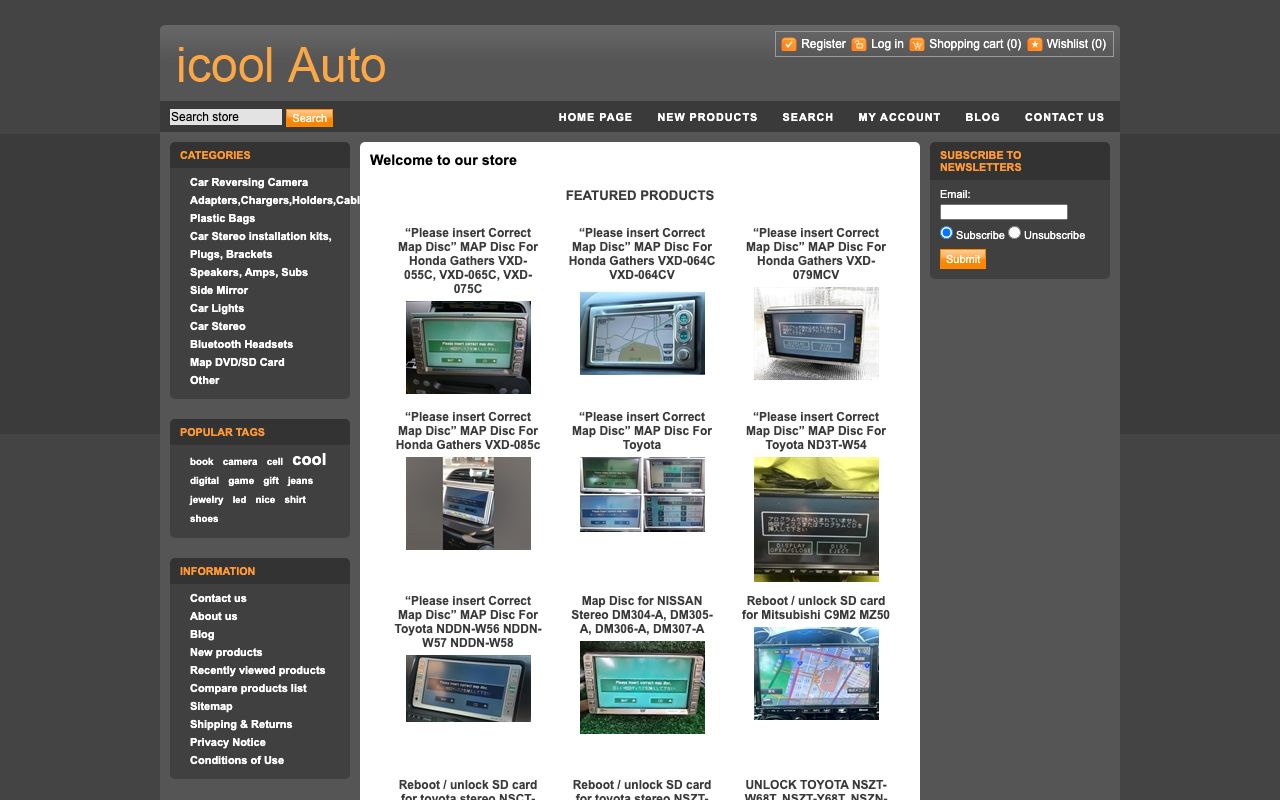Click the 'shoes' popular tag

pyautogui.click(x=204, y=519)
